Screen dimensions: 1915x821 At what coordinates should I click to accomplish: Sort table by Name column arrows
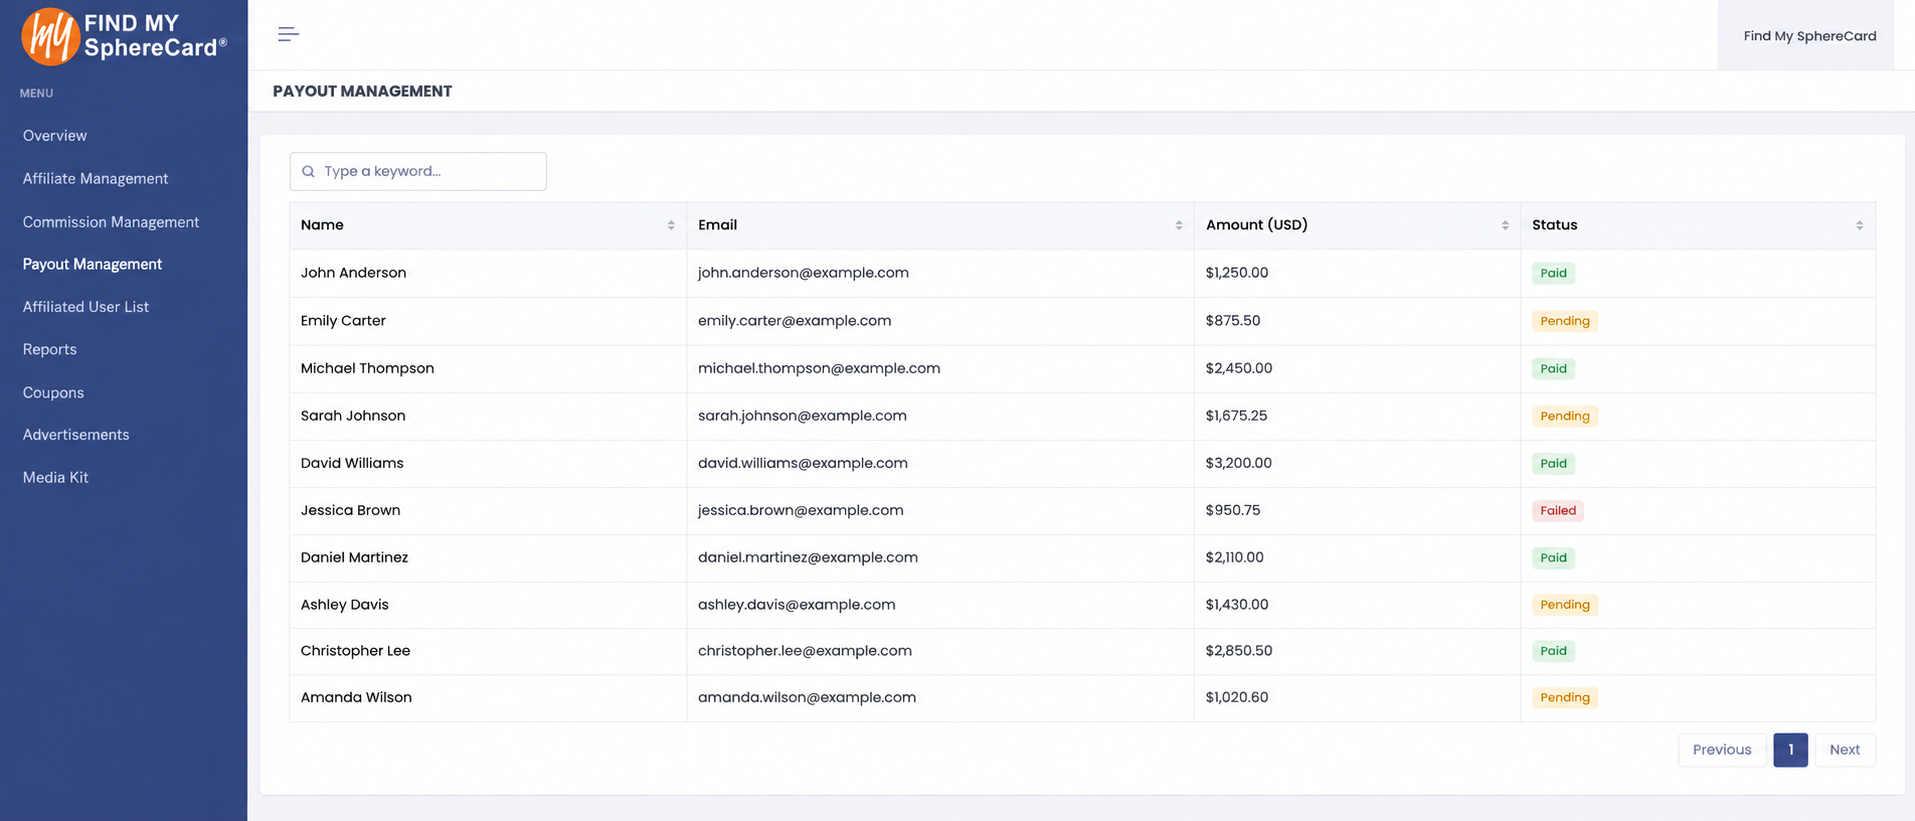coord(671,226)
